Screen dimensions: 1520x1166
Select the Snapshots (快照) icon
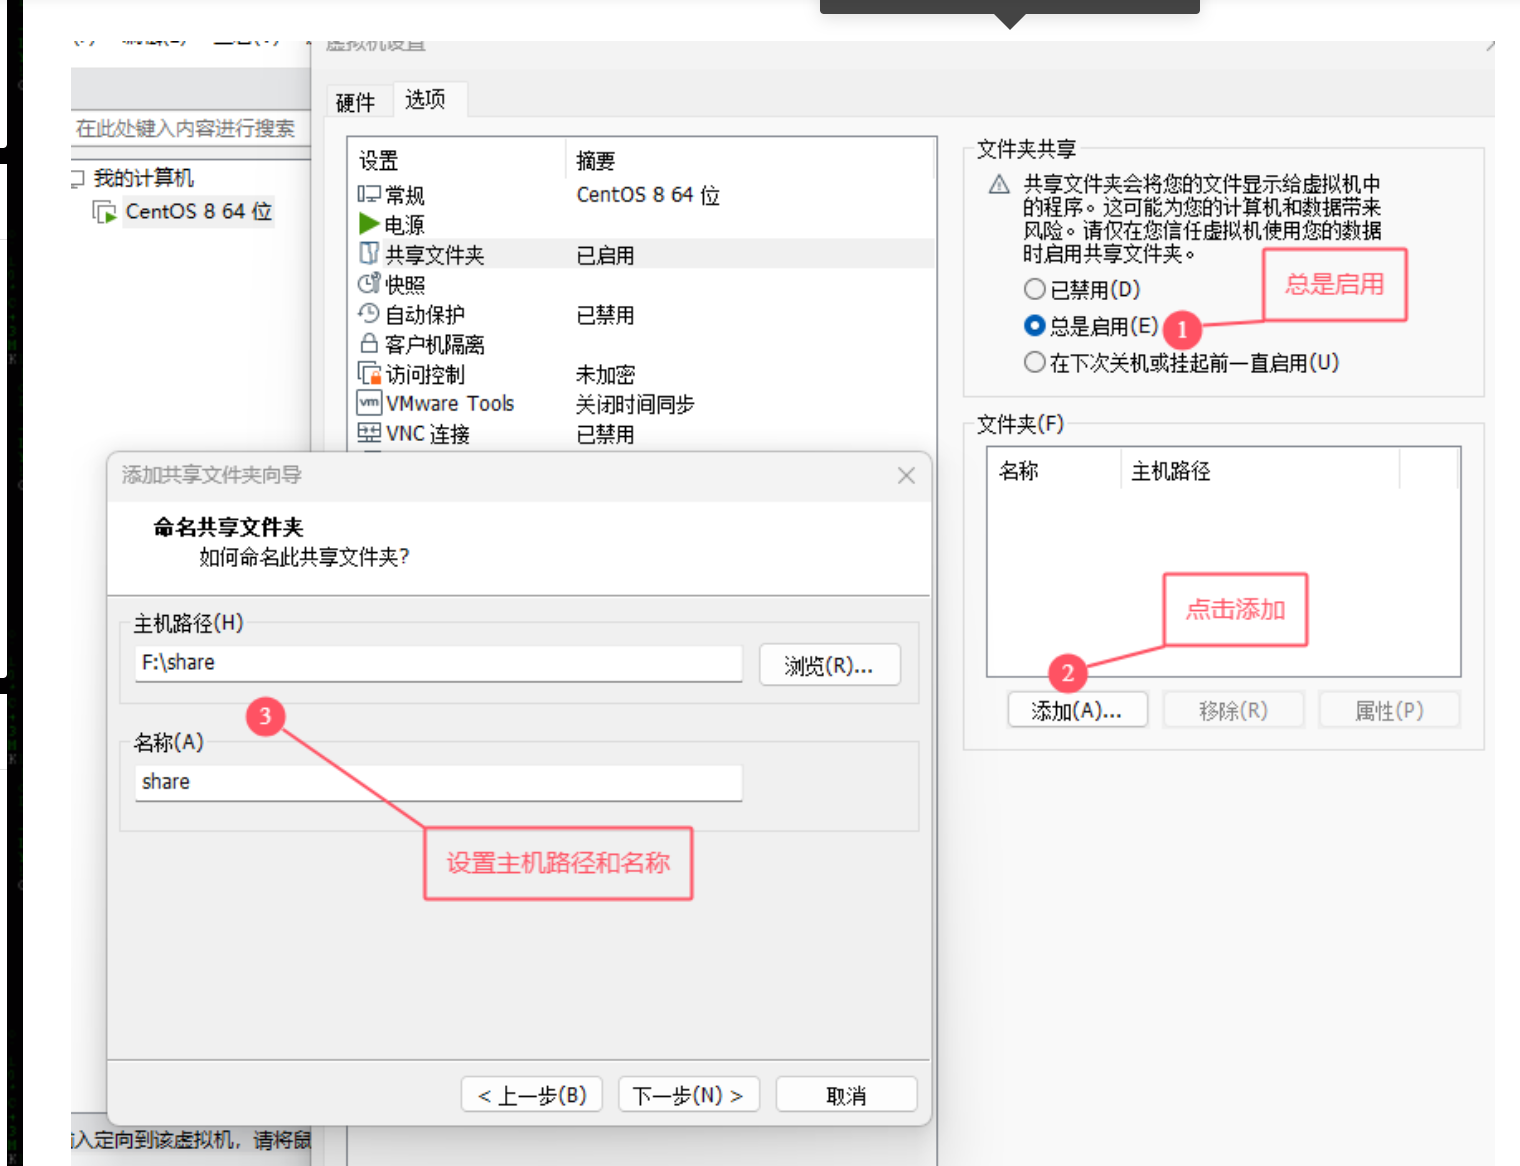click(x=369, y=284)
